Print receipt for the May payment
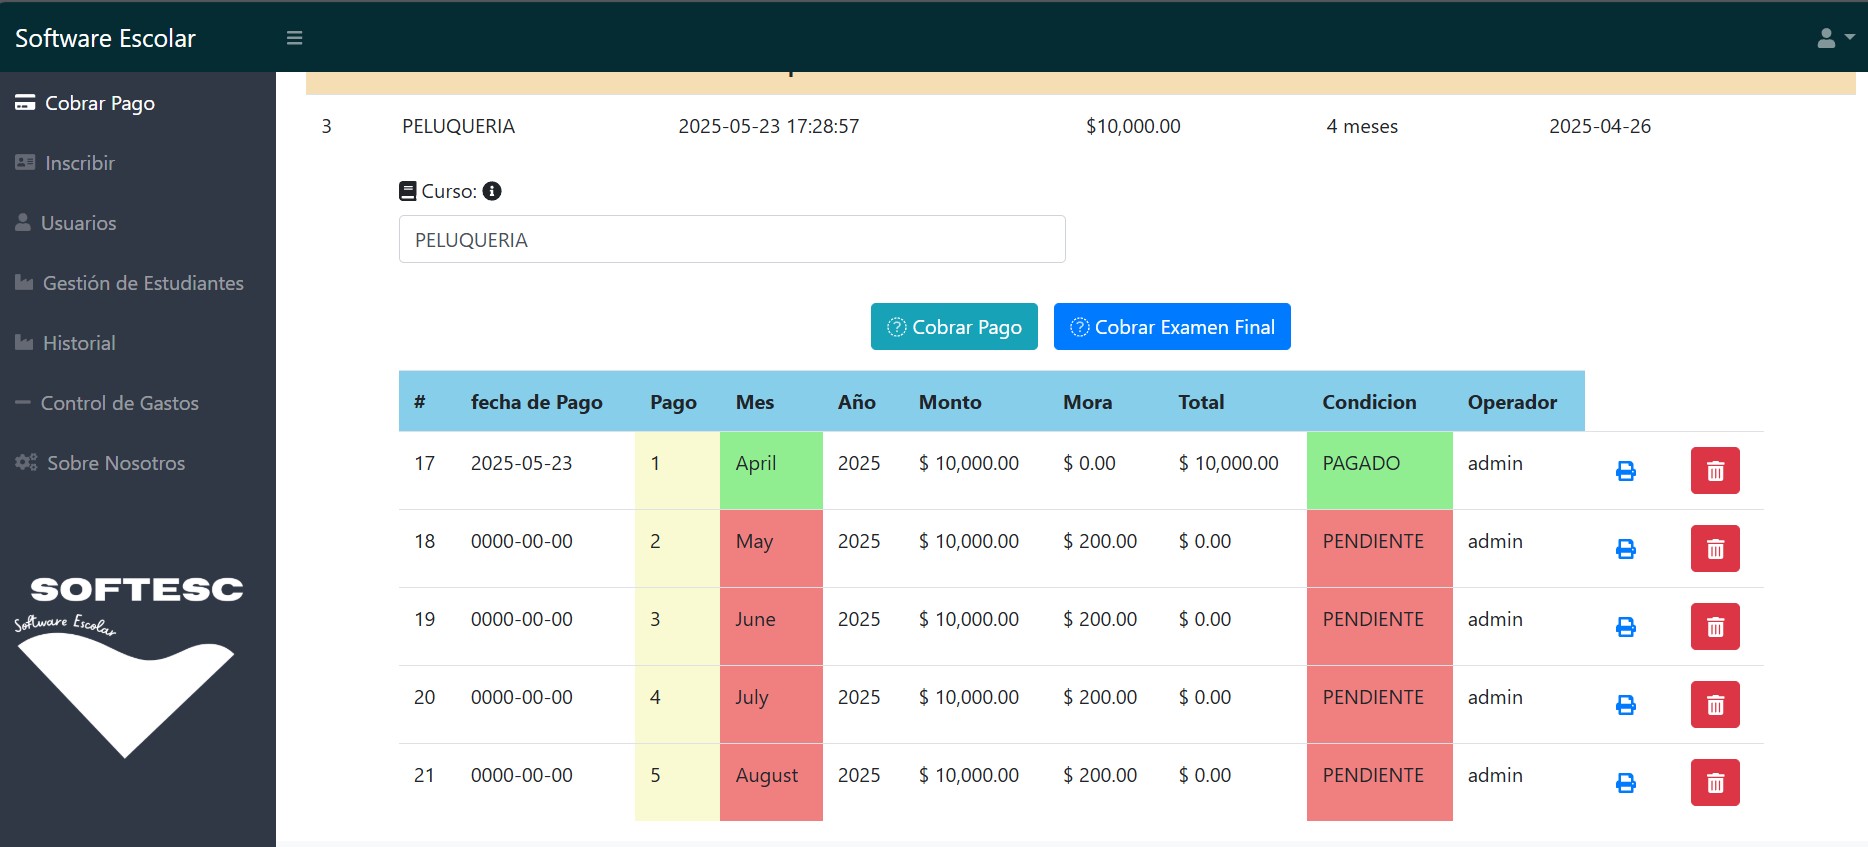 click(x=1625, y=549)
